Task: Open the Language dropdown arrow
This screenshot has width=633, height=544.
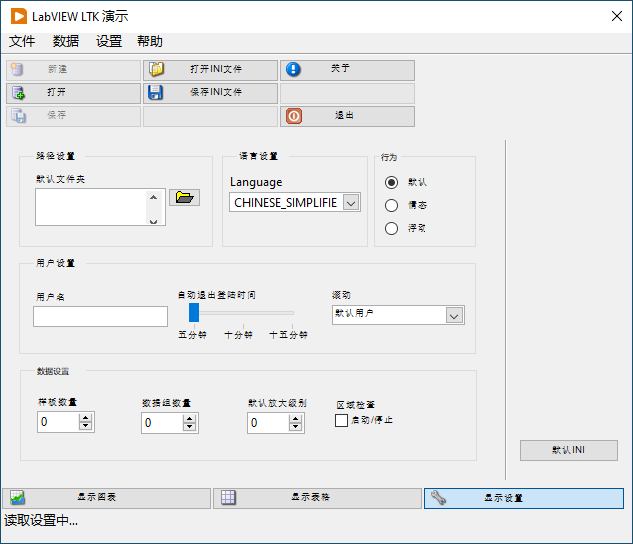Action: coord(351,203)
